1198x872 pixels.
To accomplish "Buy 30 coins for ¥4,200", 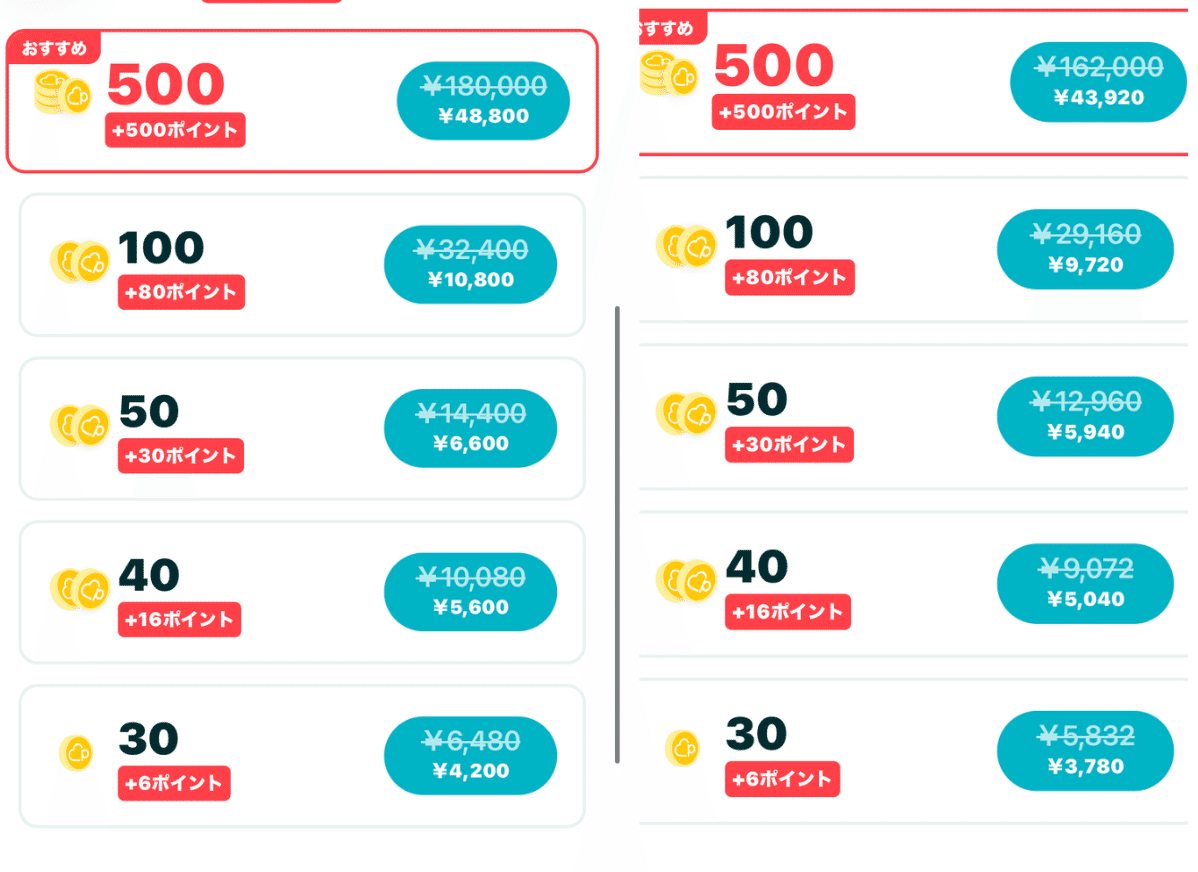I will coord(471,755).
